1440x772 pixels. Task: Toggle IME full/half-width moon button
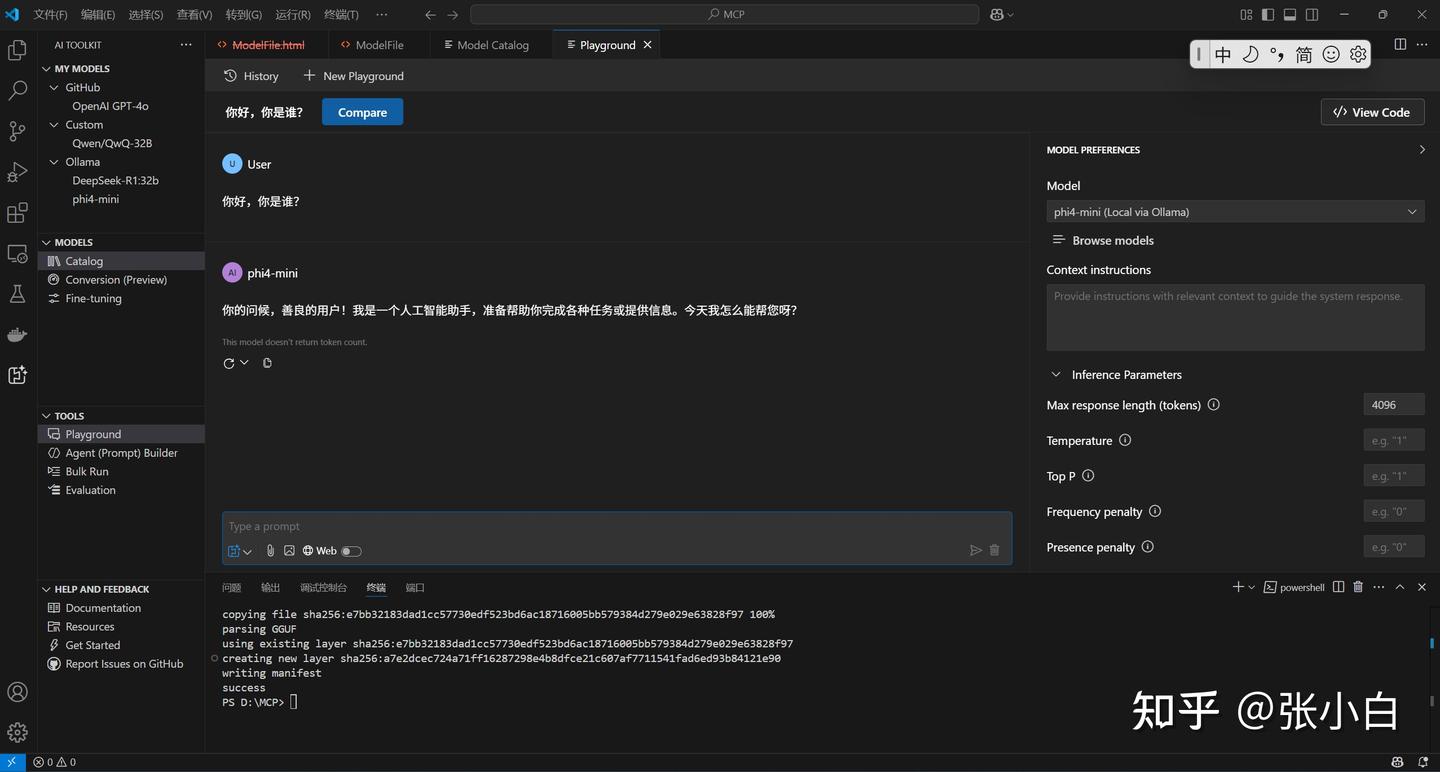(x=1250, y=55)
